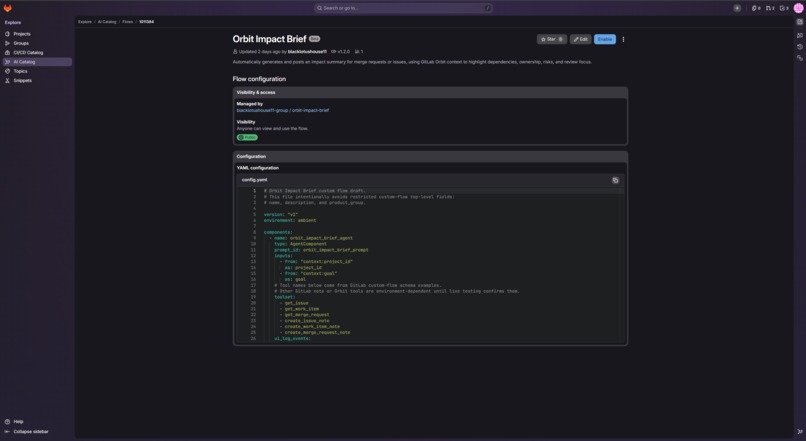This screenshot has height=441, width=806.
Task: Click the 'environment: ambient' code line
Action: coord(290,220)
